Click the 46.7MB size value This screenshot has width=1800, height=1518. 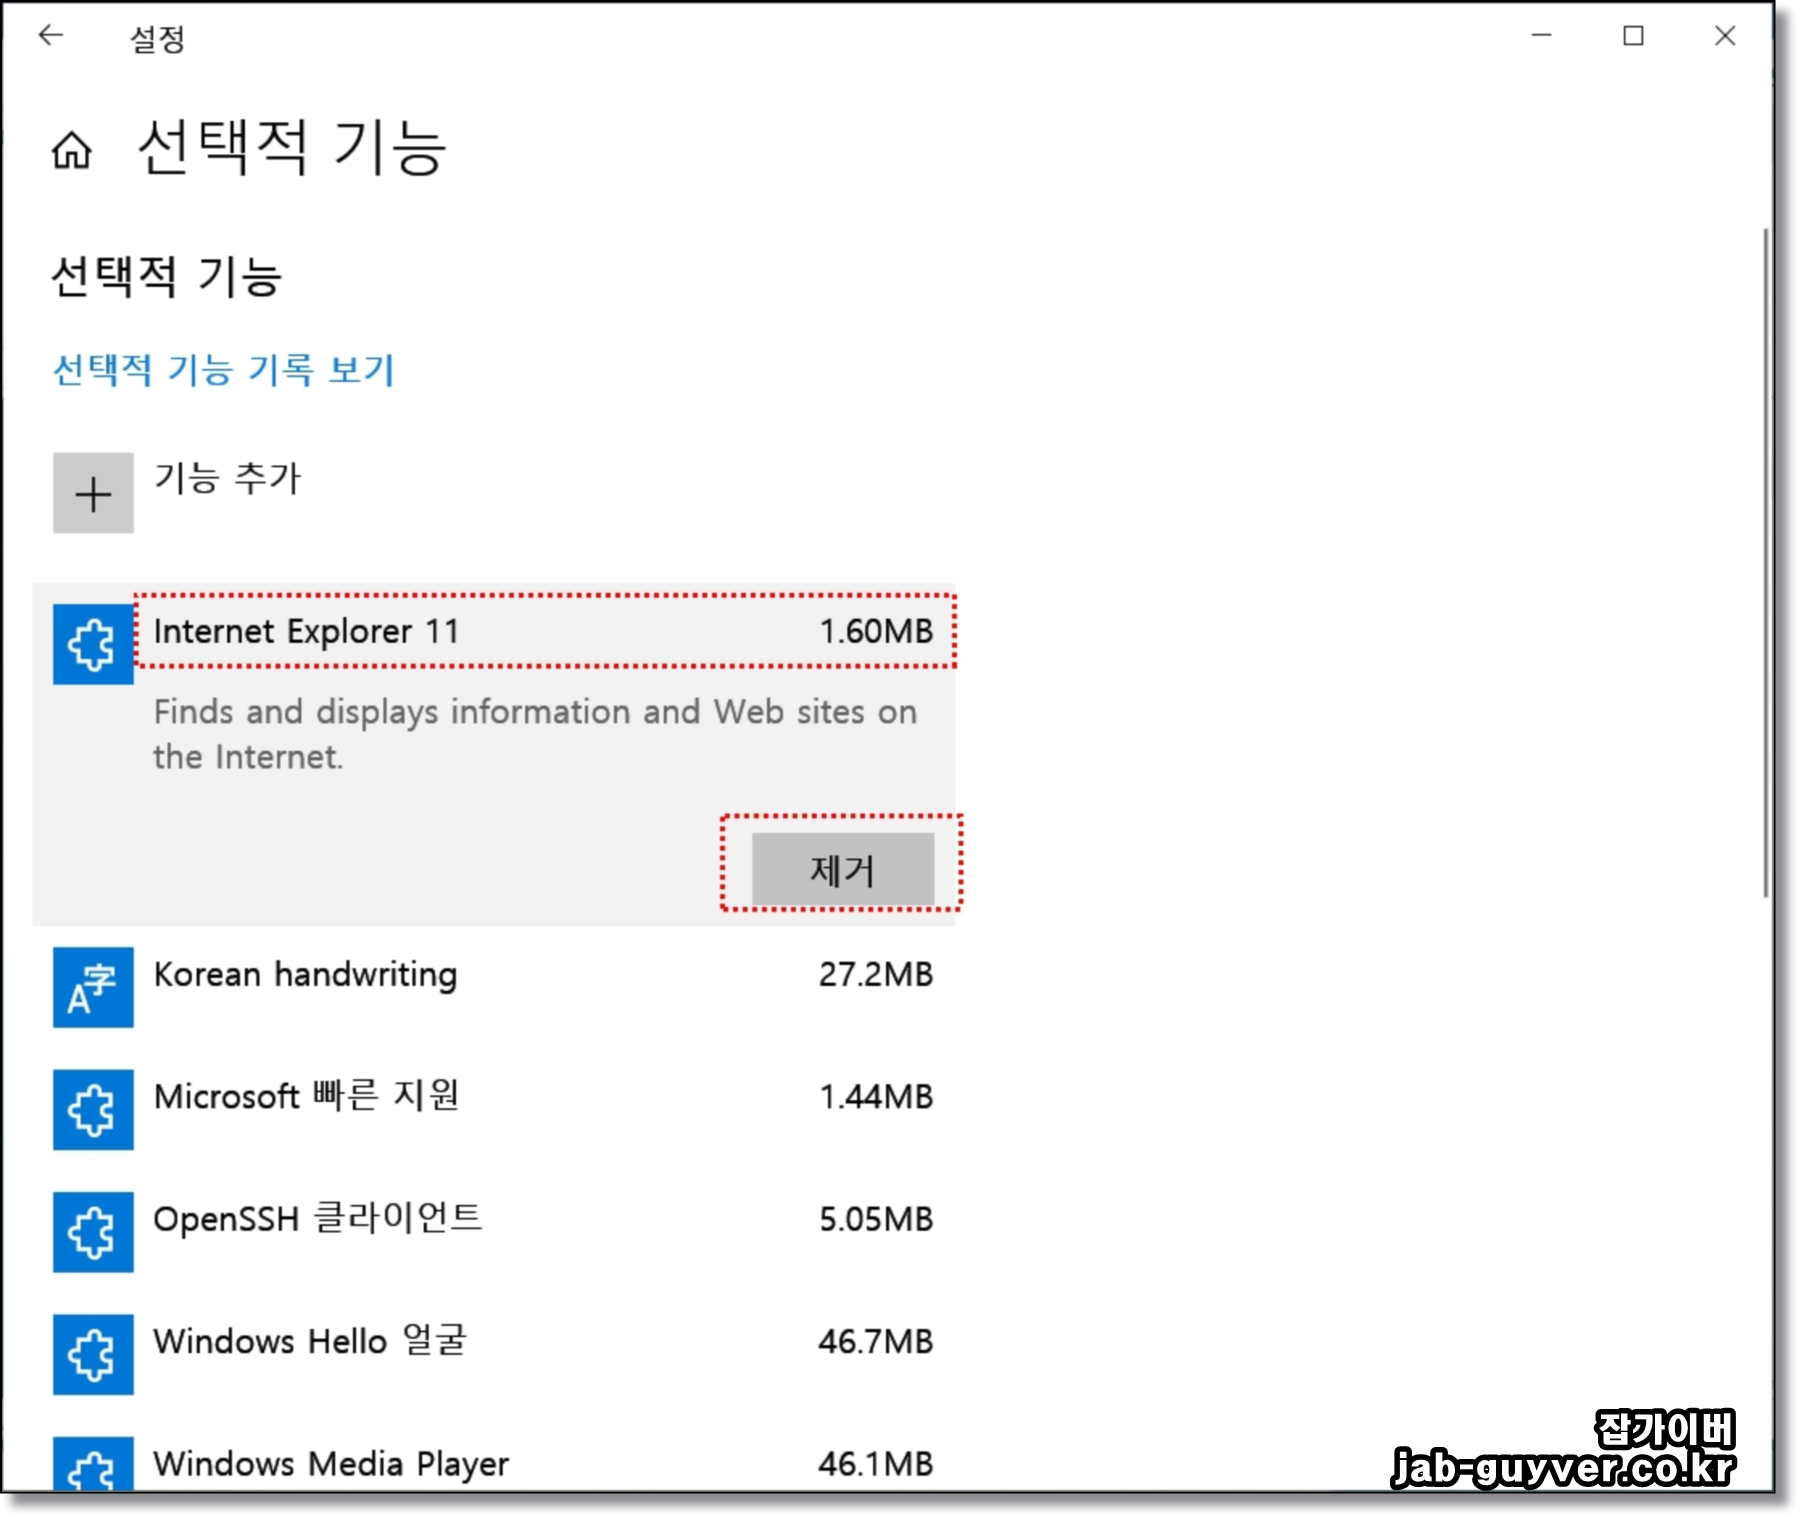pos(876,1341)
